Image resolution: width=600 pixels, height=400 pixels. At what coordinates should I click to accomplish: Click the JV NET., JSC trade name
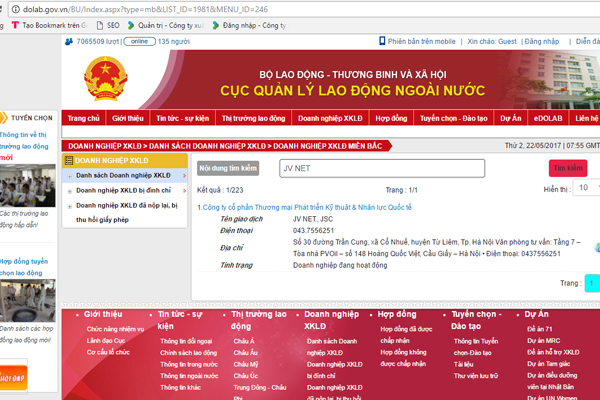313,219
